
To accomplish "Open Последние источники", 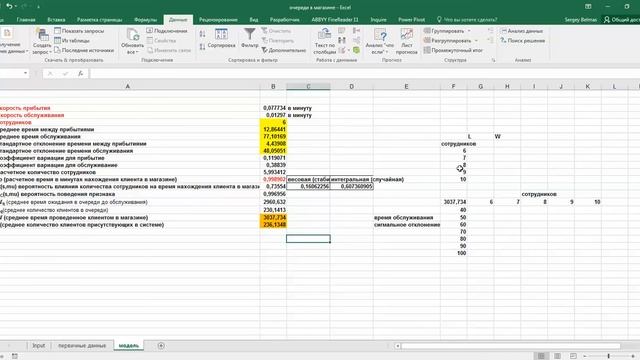I will (x=84, y=50).
